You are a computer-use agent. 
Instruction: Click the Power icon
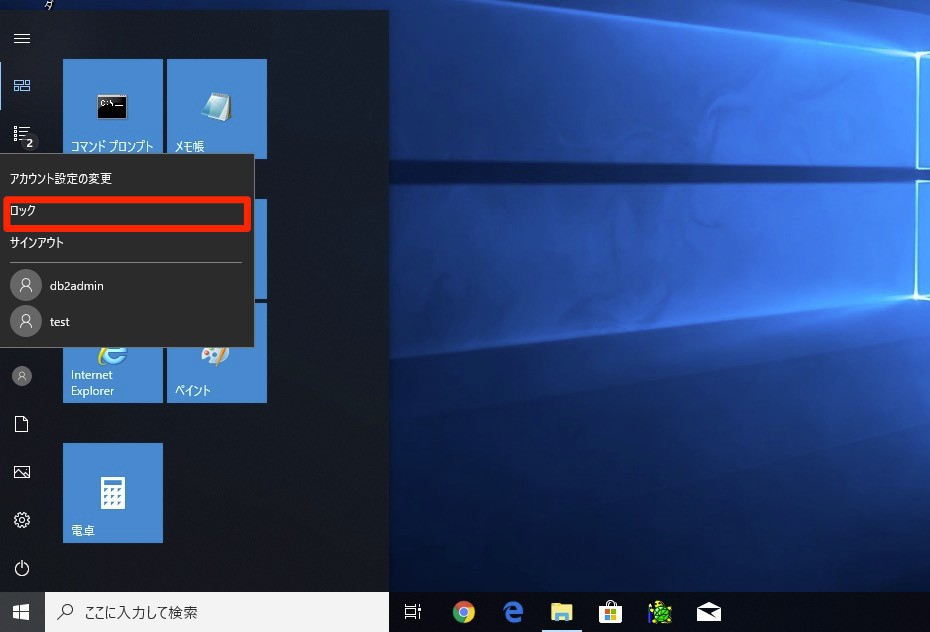click(22, 568)
